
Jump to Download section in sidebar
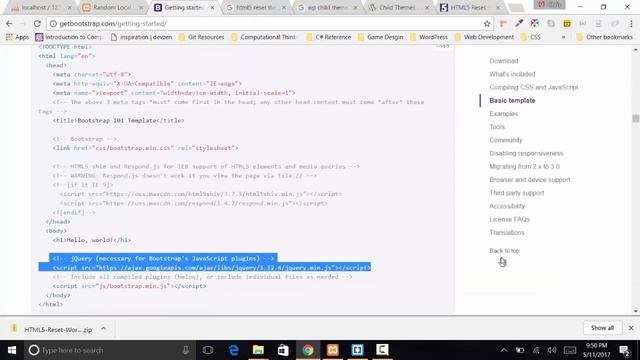point(504,61)
